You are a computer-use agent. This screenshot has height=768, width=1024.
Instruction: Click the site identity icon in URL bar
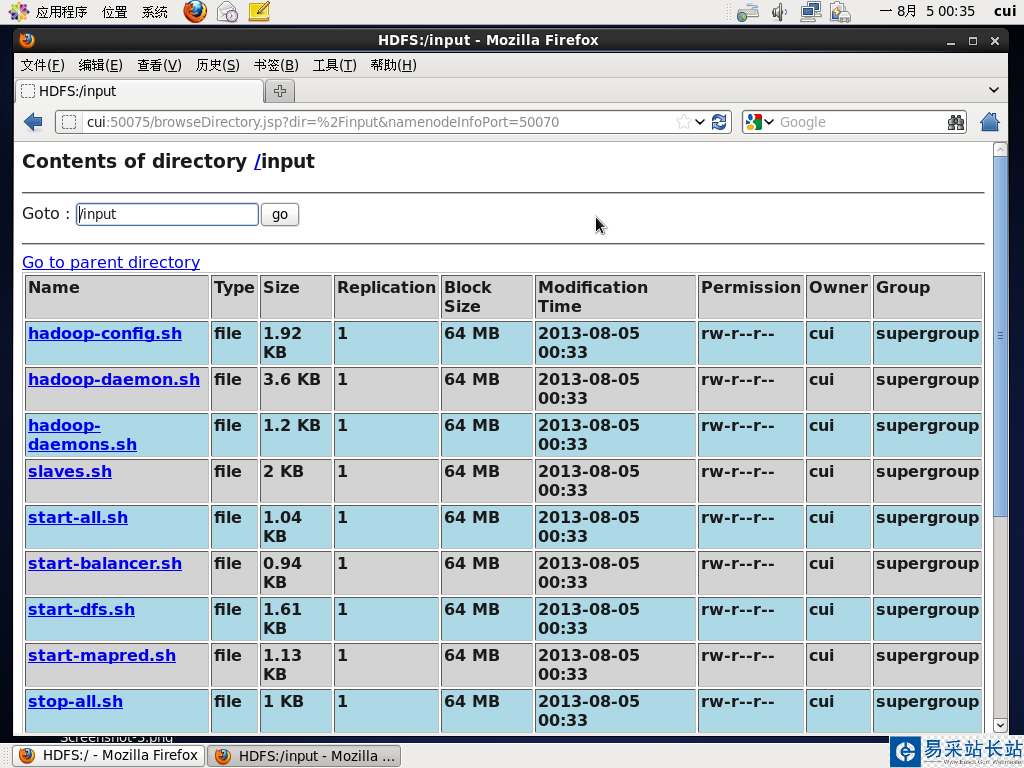pos(69,122)
